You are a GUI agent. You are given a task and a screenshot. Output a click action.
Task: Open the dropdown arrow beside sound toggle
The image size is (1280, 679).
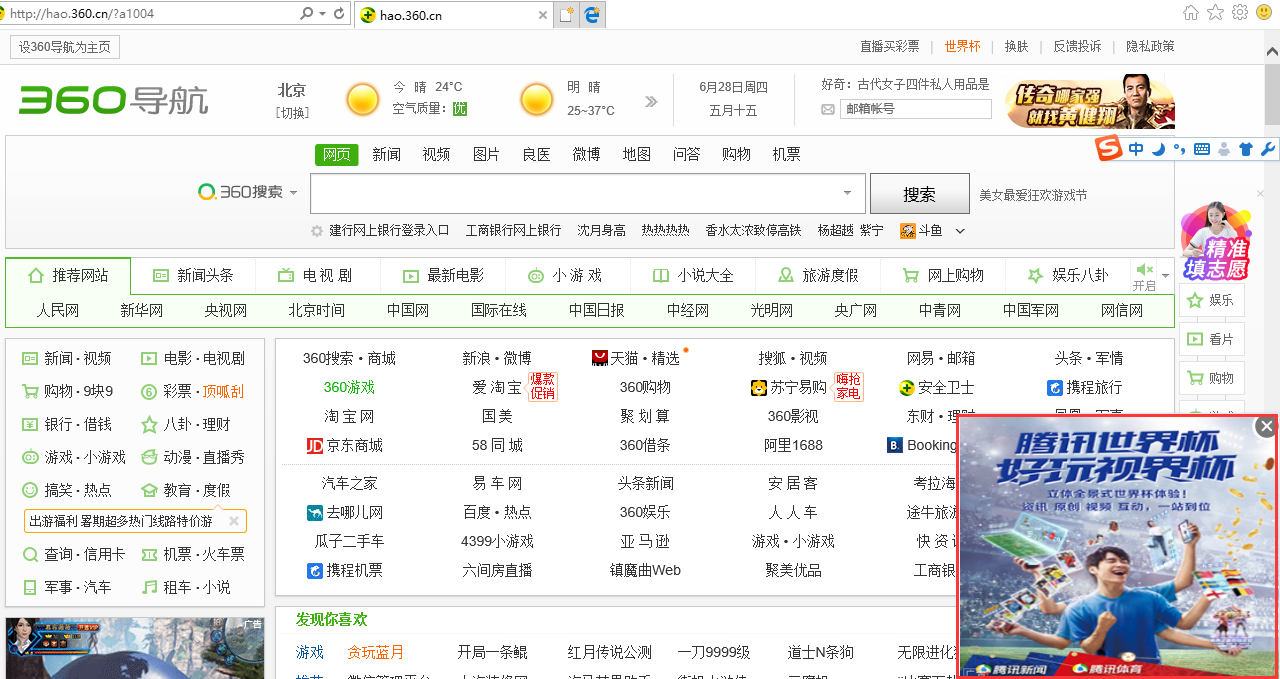pyautogui.click(x=1165, y=276)
